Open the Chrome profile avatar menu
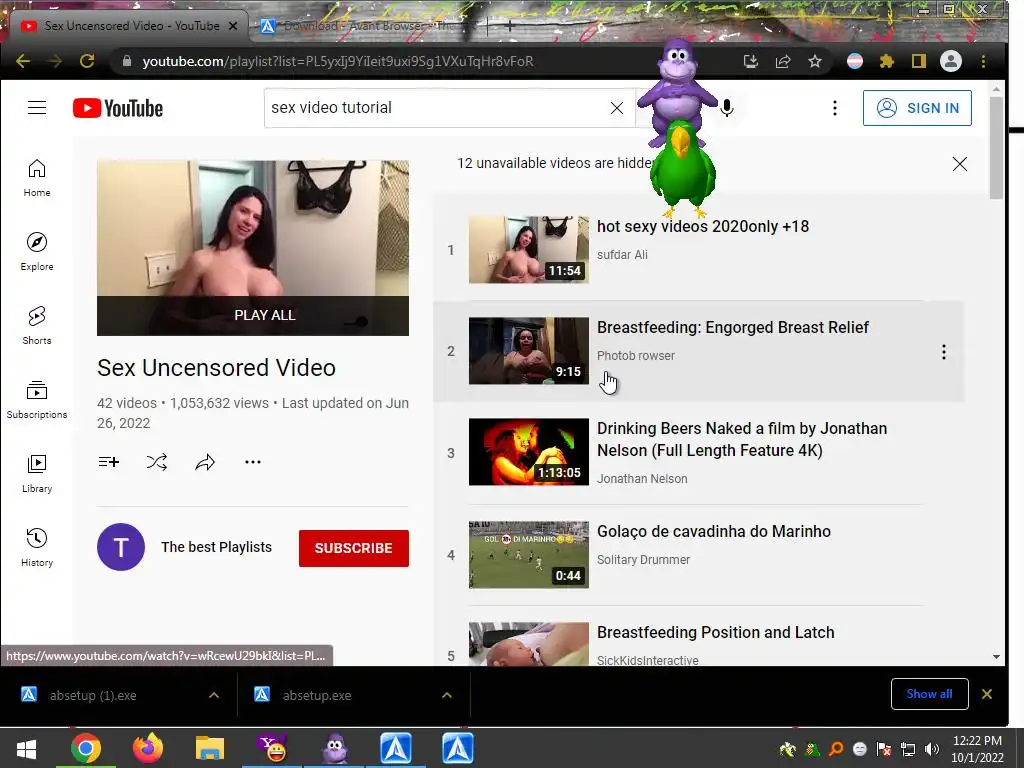This screenshot has height=768, width=1024. (951, 61)
